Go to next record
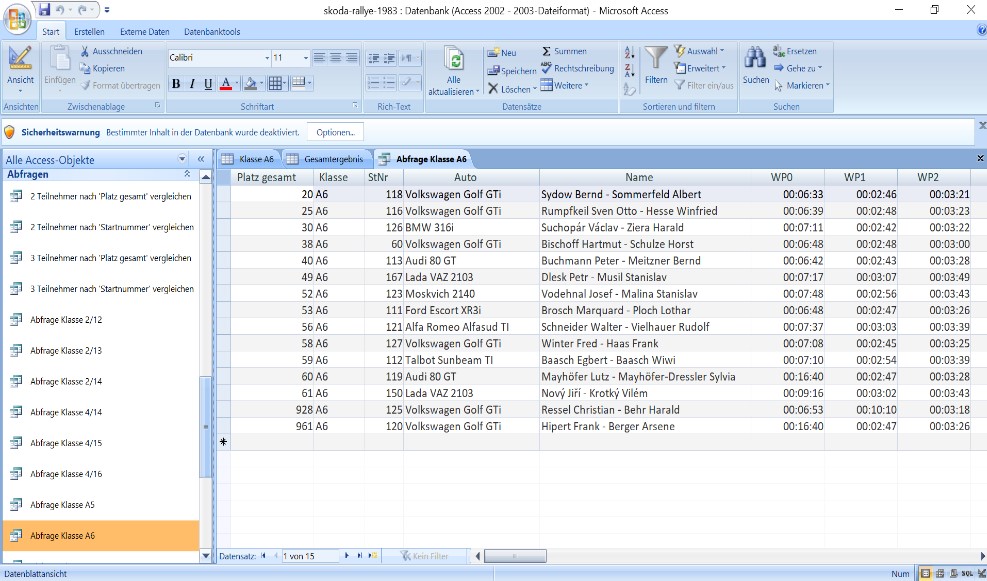The width and height of the screenshot is (987, 581). [x=347, y=556]
